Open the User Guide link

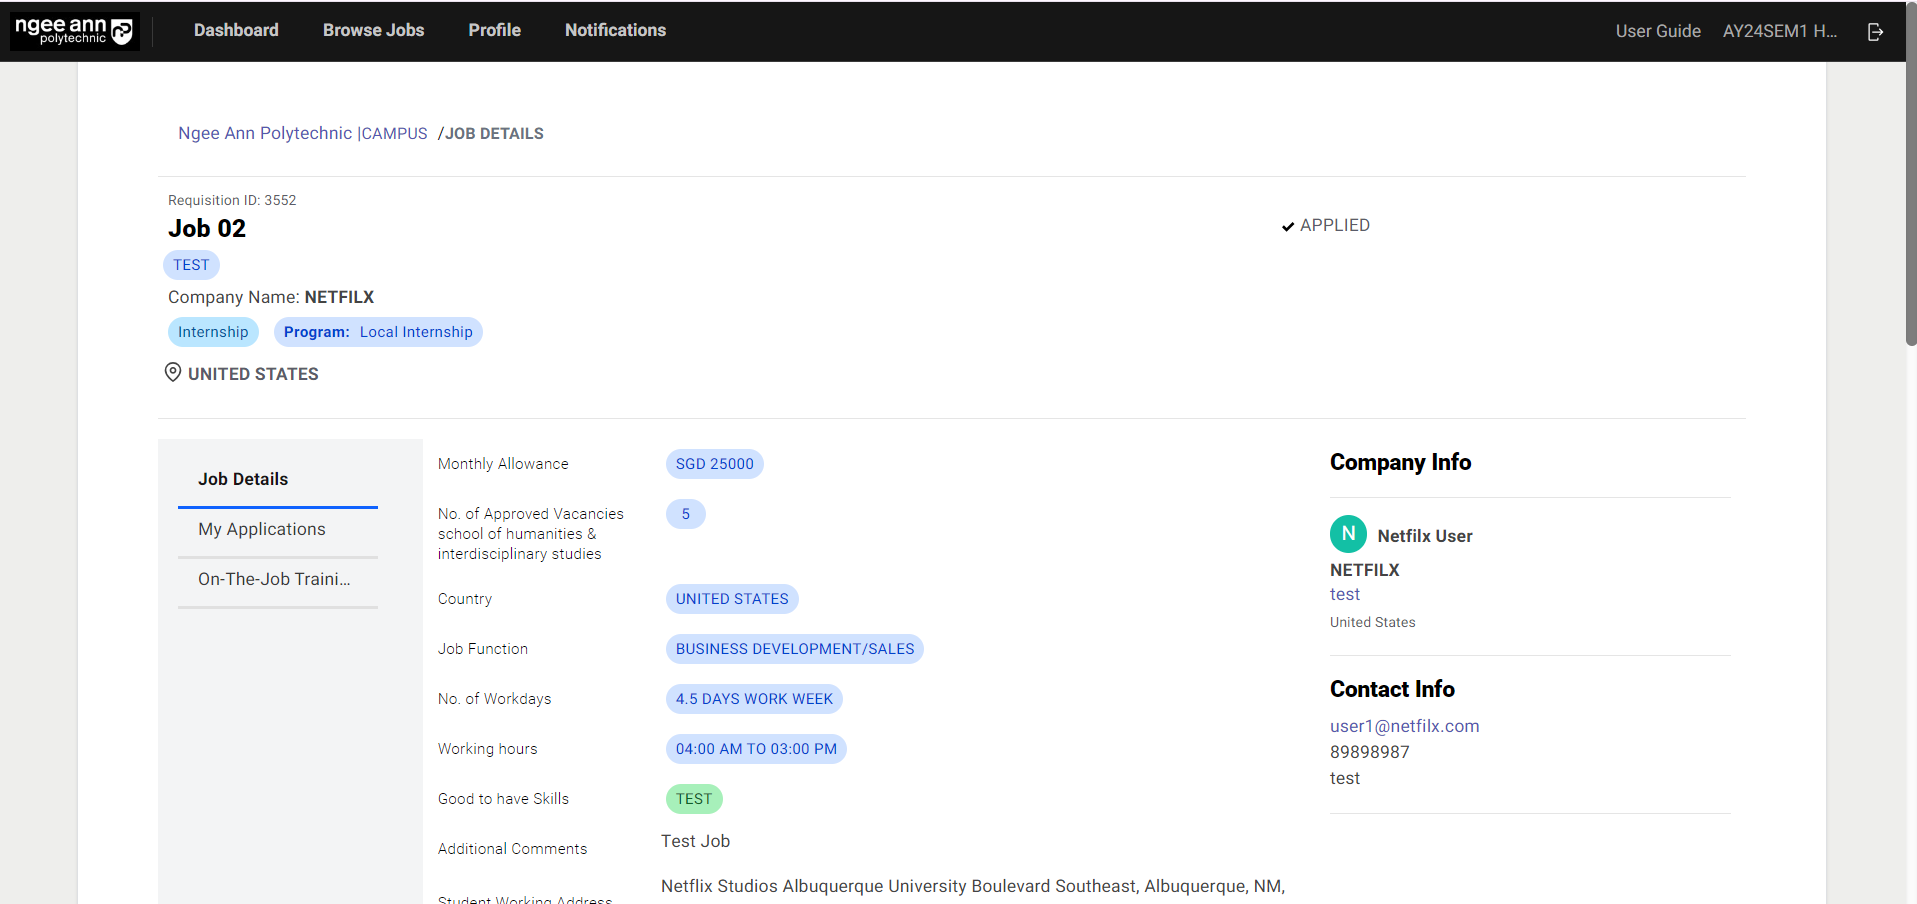point(1657,31)
